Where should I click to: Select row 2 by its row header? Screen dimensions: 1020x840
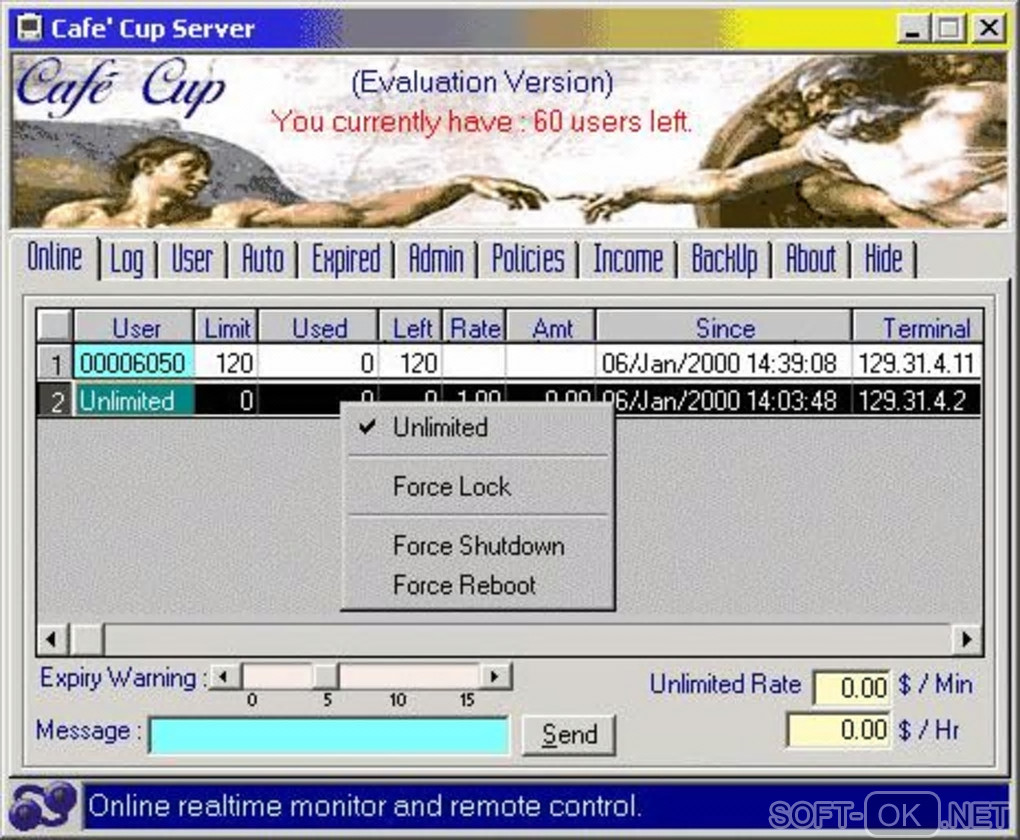[x=55, y=400]
